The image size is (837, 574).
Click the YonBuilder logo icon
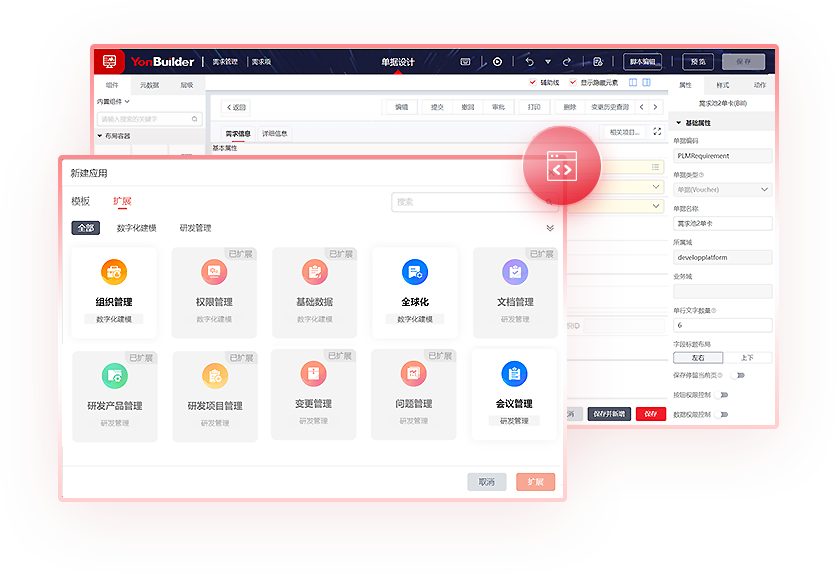pyautogui.click(x=109, y=62)
